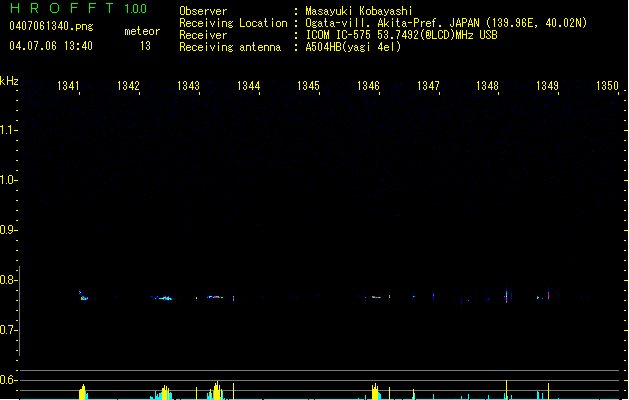
Task: Click the Receiving Location label
Action: click(x=233, y=23)
